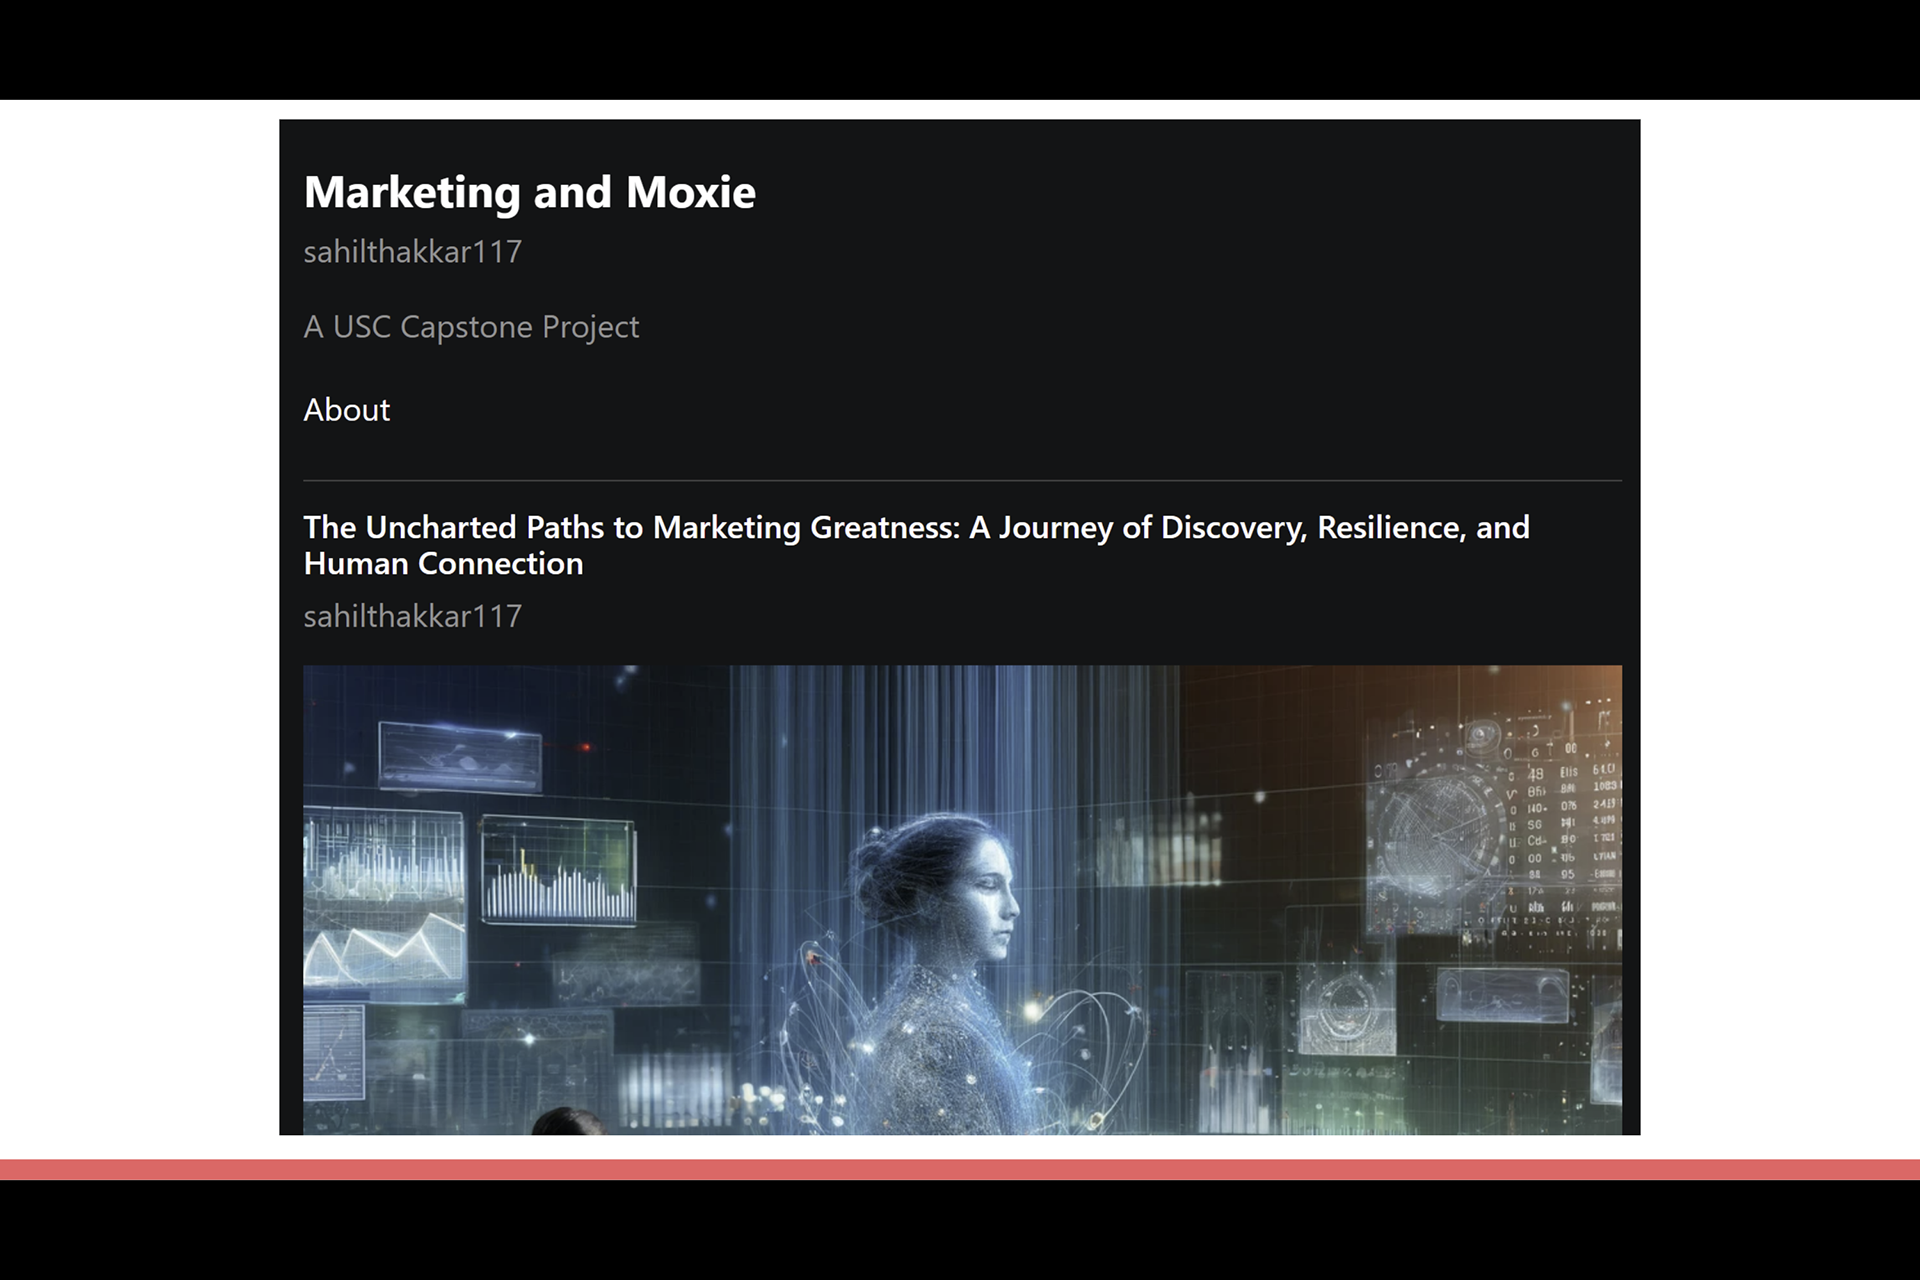Click the sahilthakkar117 name under the site title
Screen dimensions: 1920x1280
412,252
